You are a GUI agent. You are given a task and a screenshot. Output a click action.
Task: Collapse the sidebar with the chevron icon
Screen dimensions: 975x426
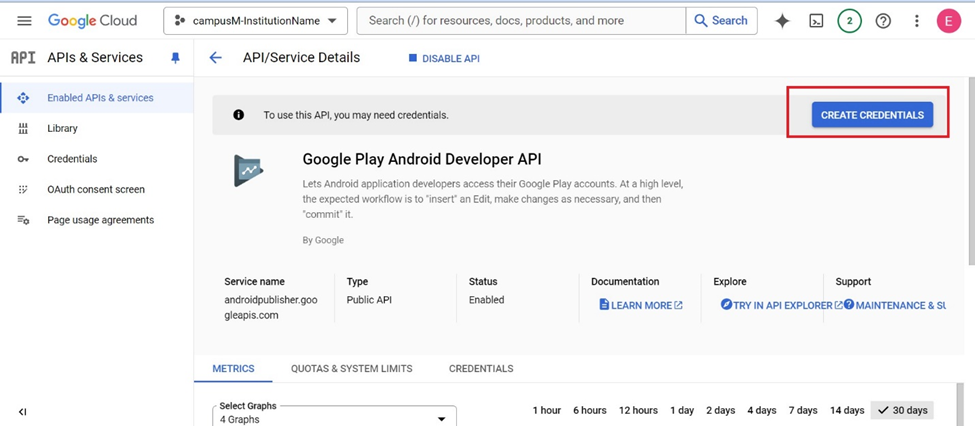pos(22,412)
